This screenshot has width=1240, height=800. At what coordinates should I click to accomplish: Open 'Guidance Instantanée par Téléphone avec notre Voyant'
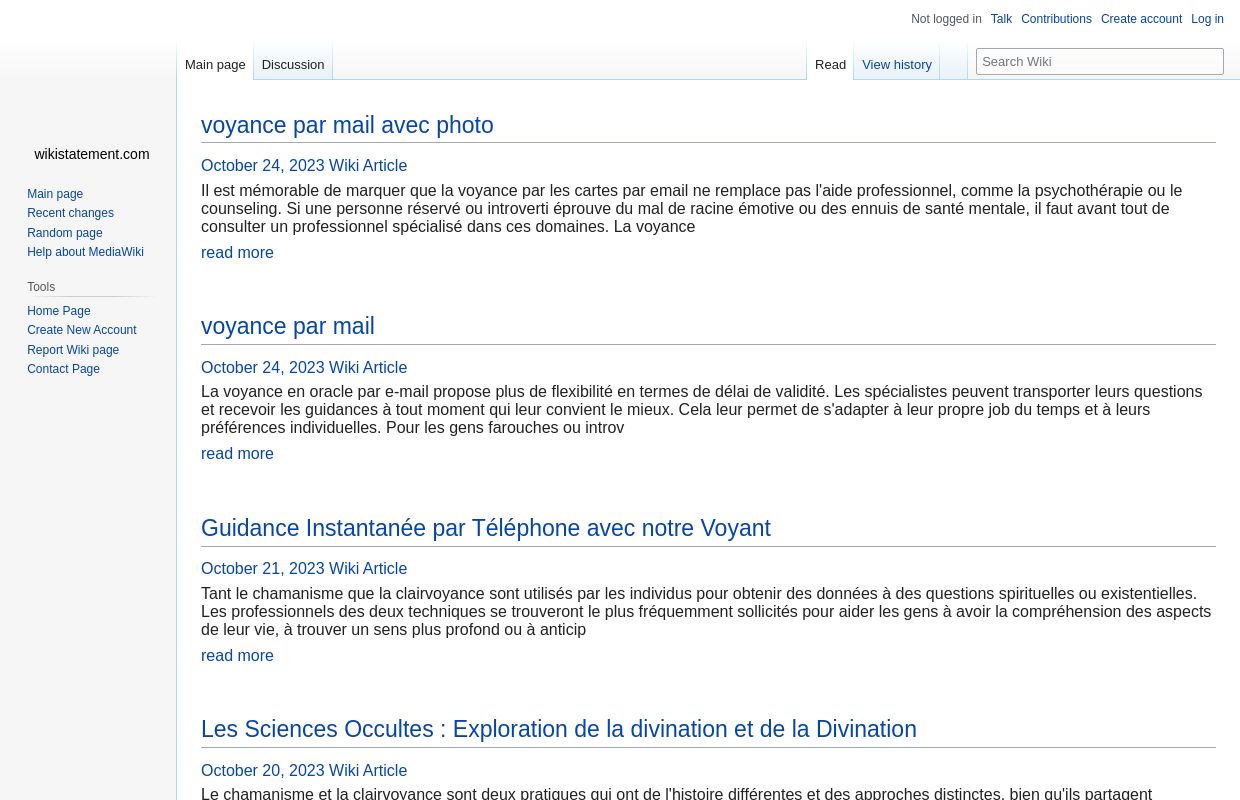click(486, 528)
